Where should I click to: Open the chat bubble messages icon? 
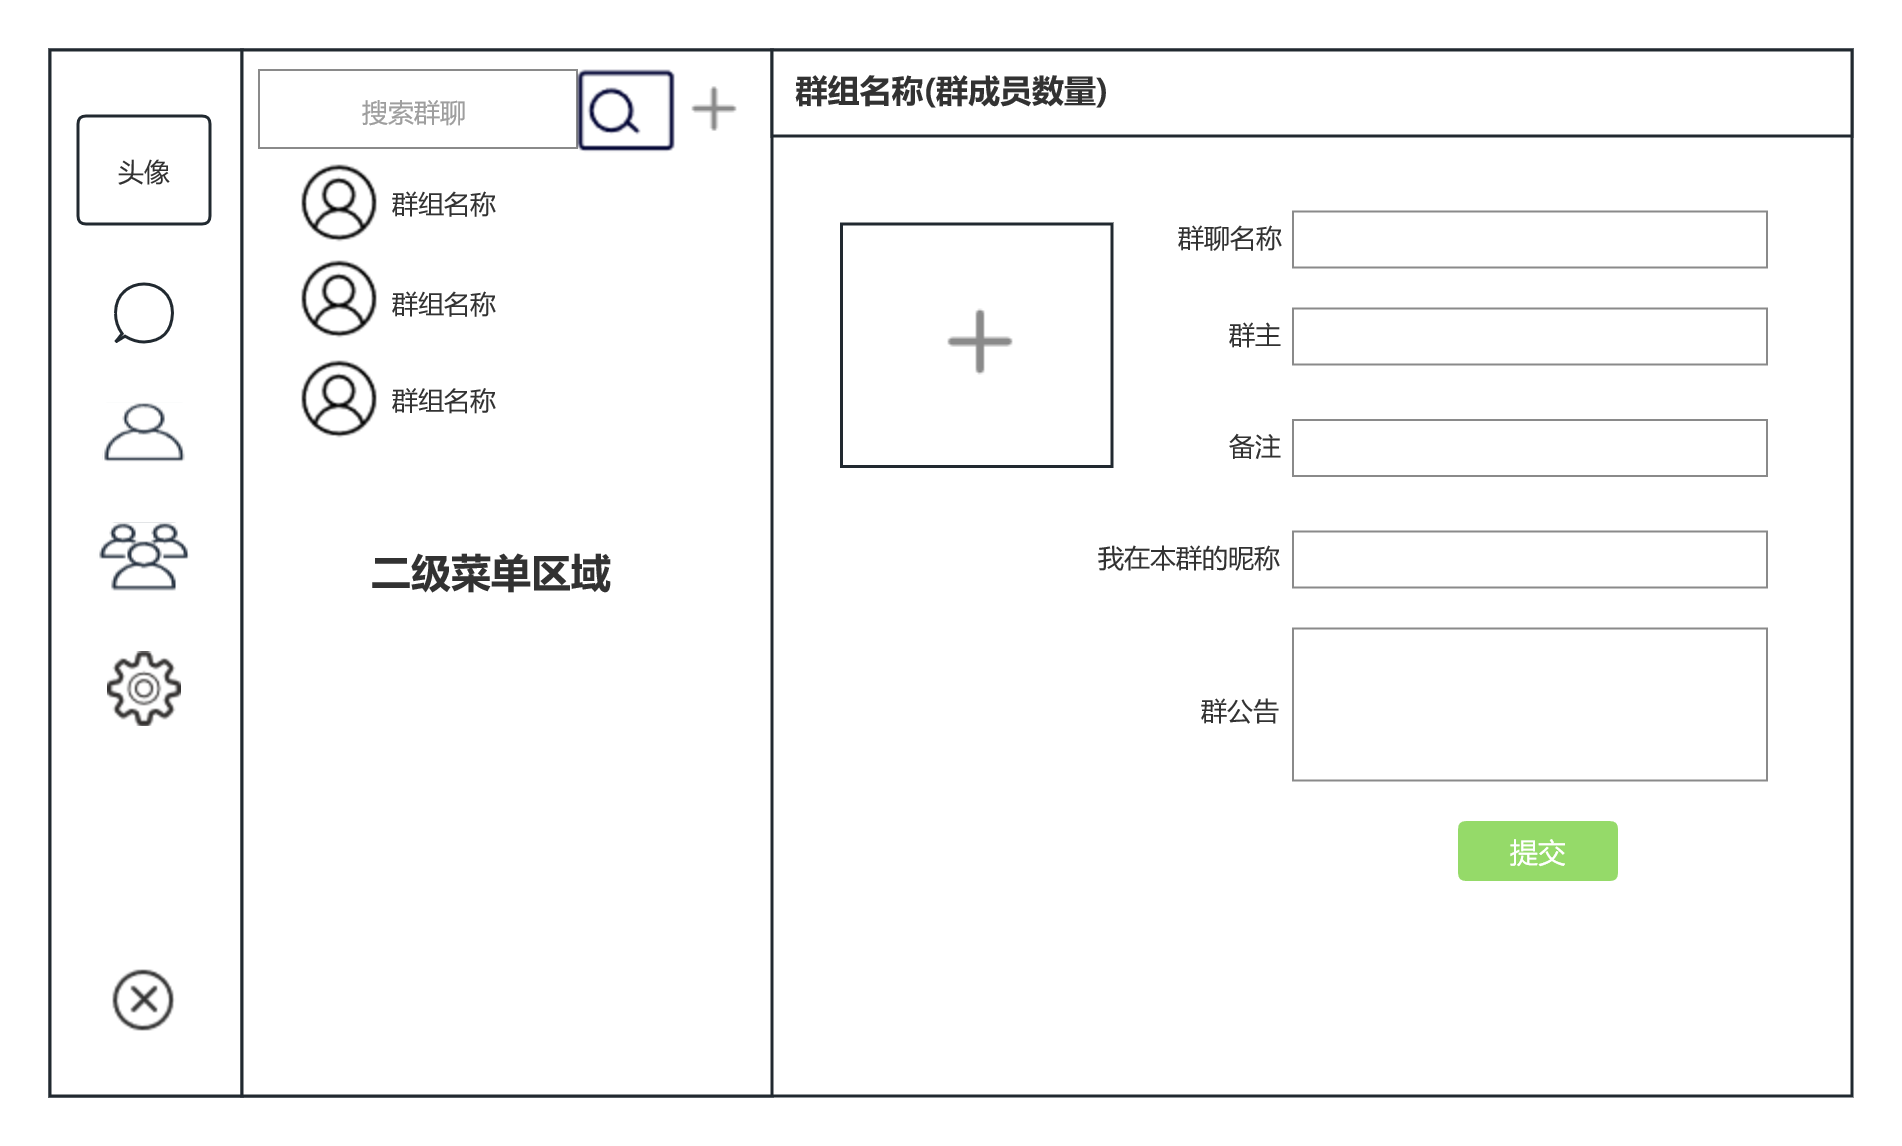[144, 313]
